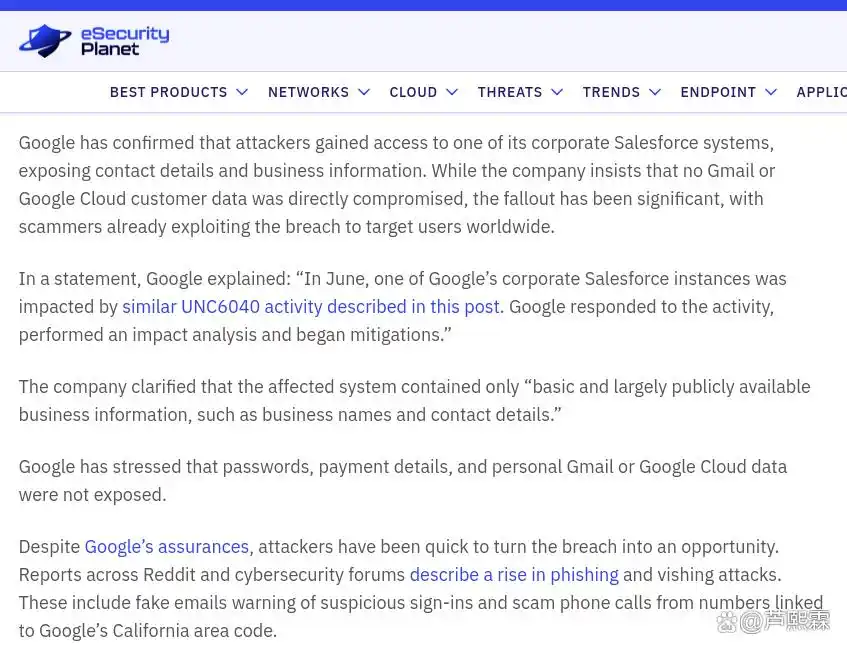Click the eSecurity Planet wordmark text
The image size is (847, 651).
pos(124,41)
